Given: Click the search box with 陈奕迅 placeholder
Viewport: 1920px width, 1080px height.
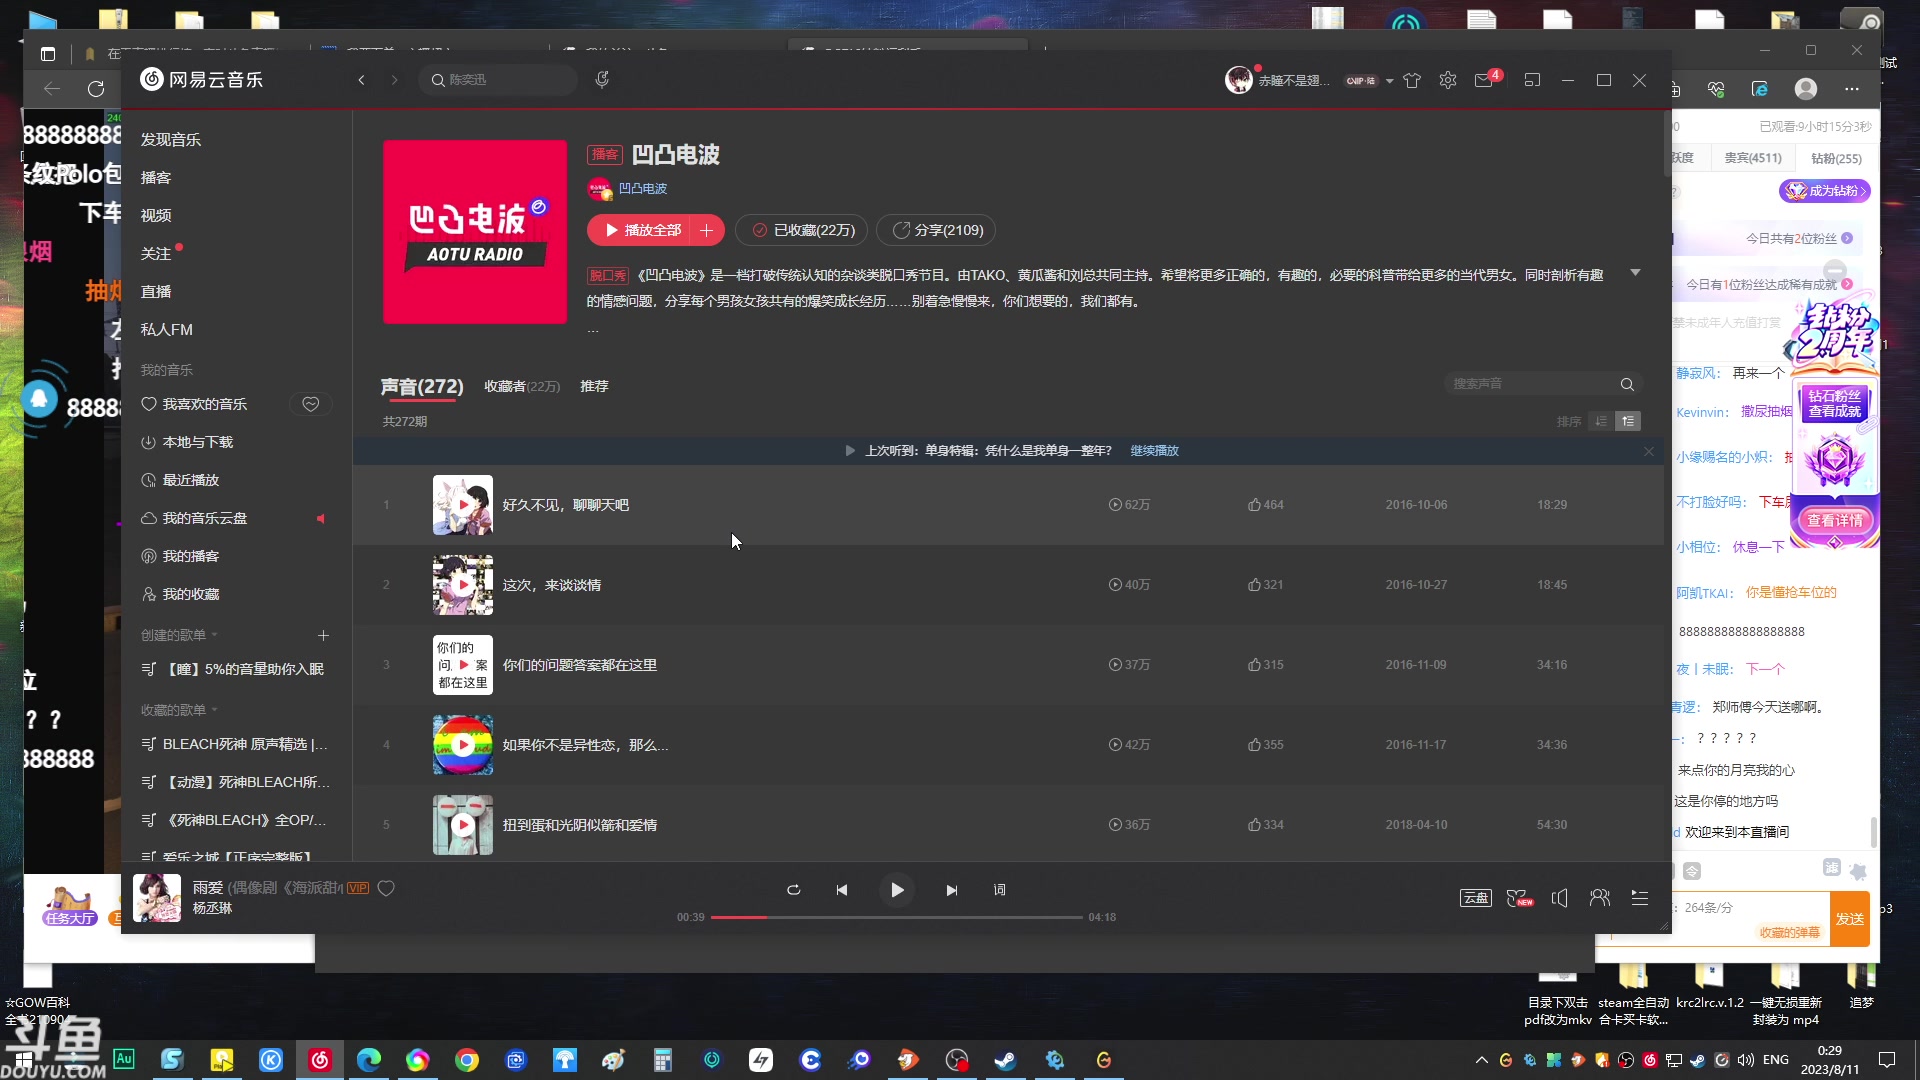Looking at the screenshot, I should point(498,80).
